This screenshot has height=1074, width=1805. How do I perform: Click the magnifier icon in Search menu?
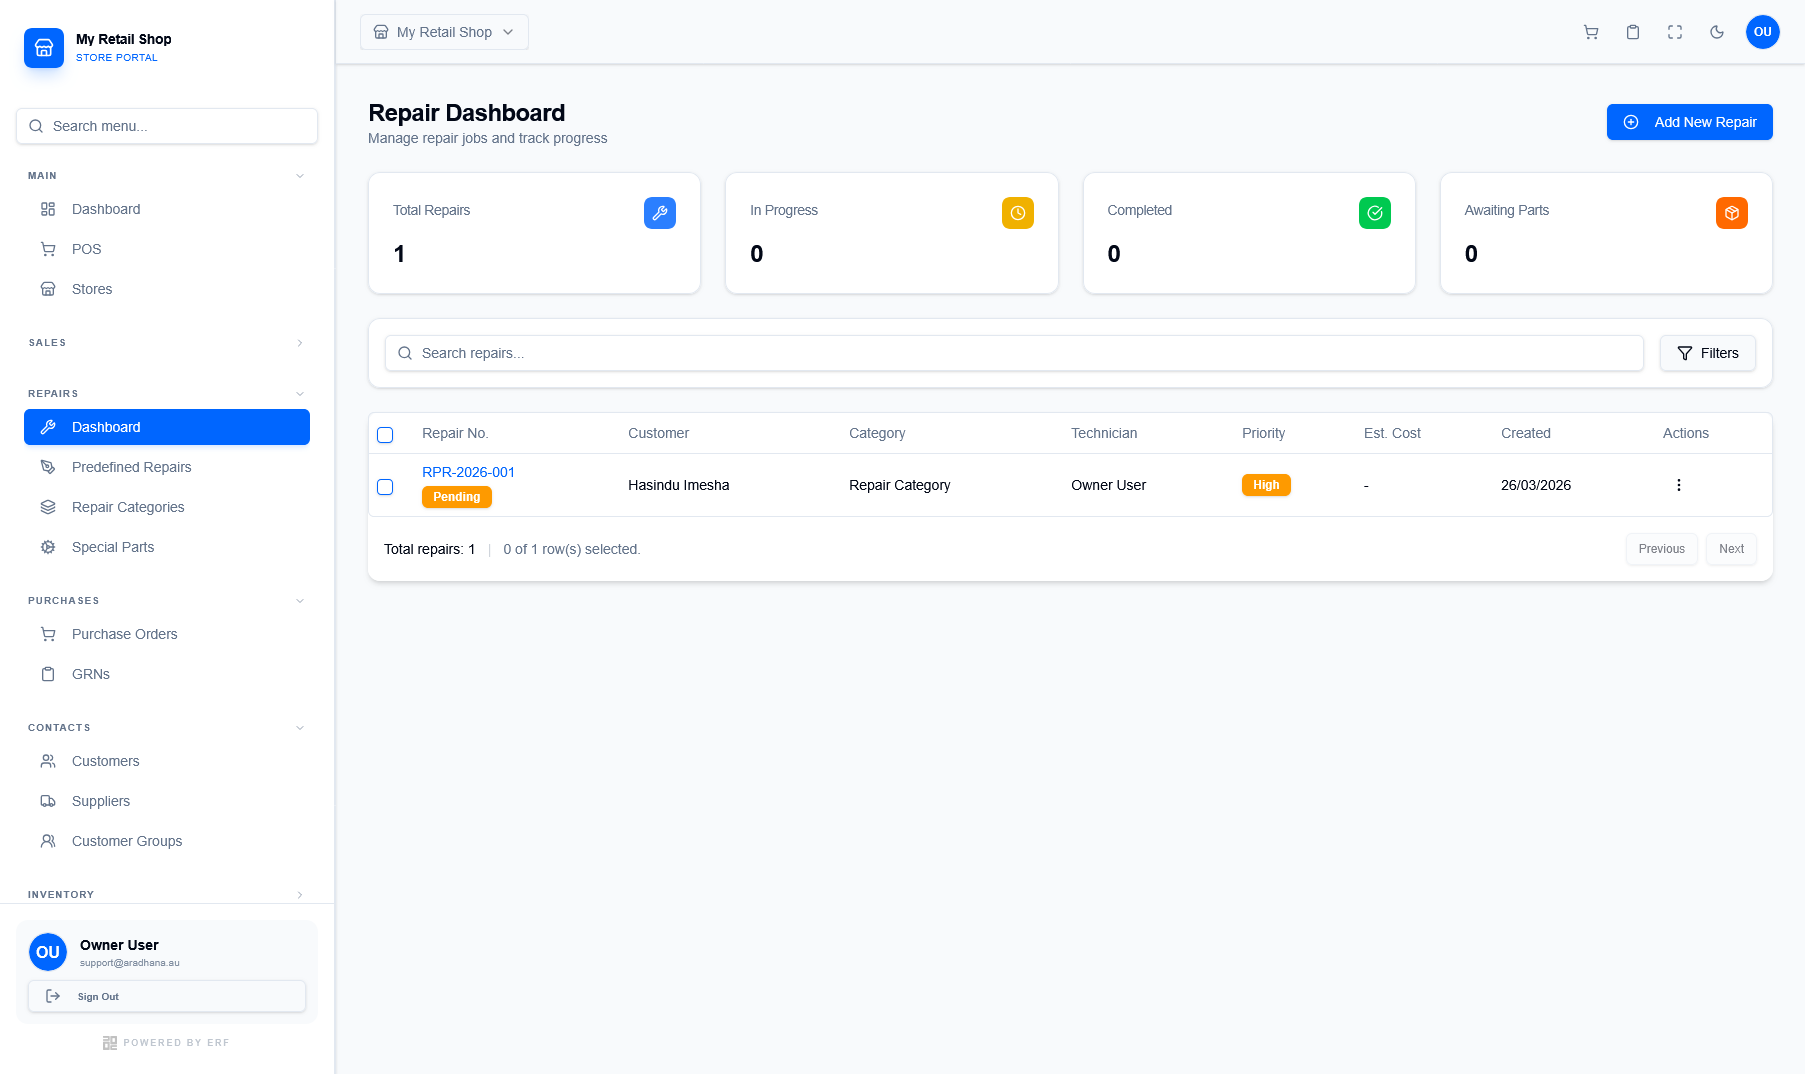[36, 126]
